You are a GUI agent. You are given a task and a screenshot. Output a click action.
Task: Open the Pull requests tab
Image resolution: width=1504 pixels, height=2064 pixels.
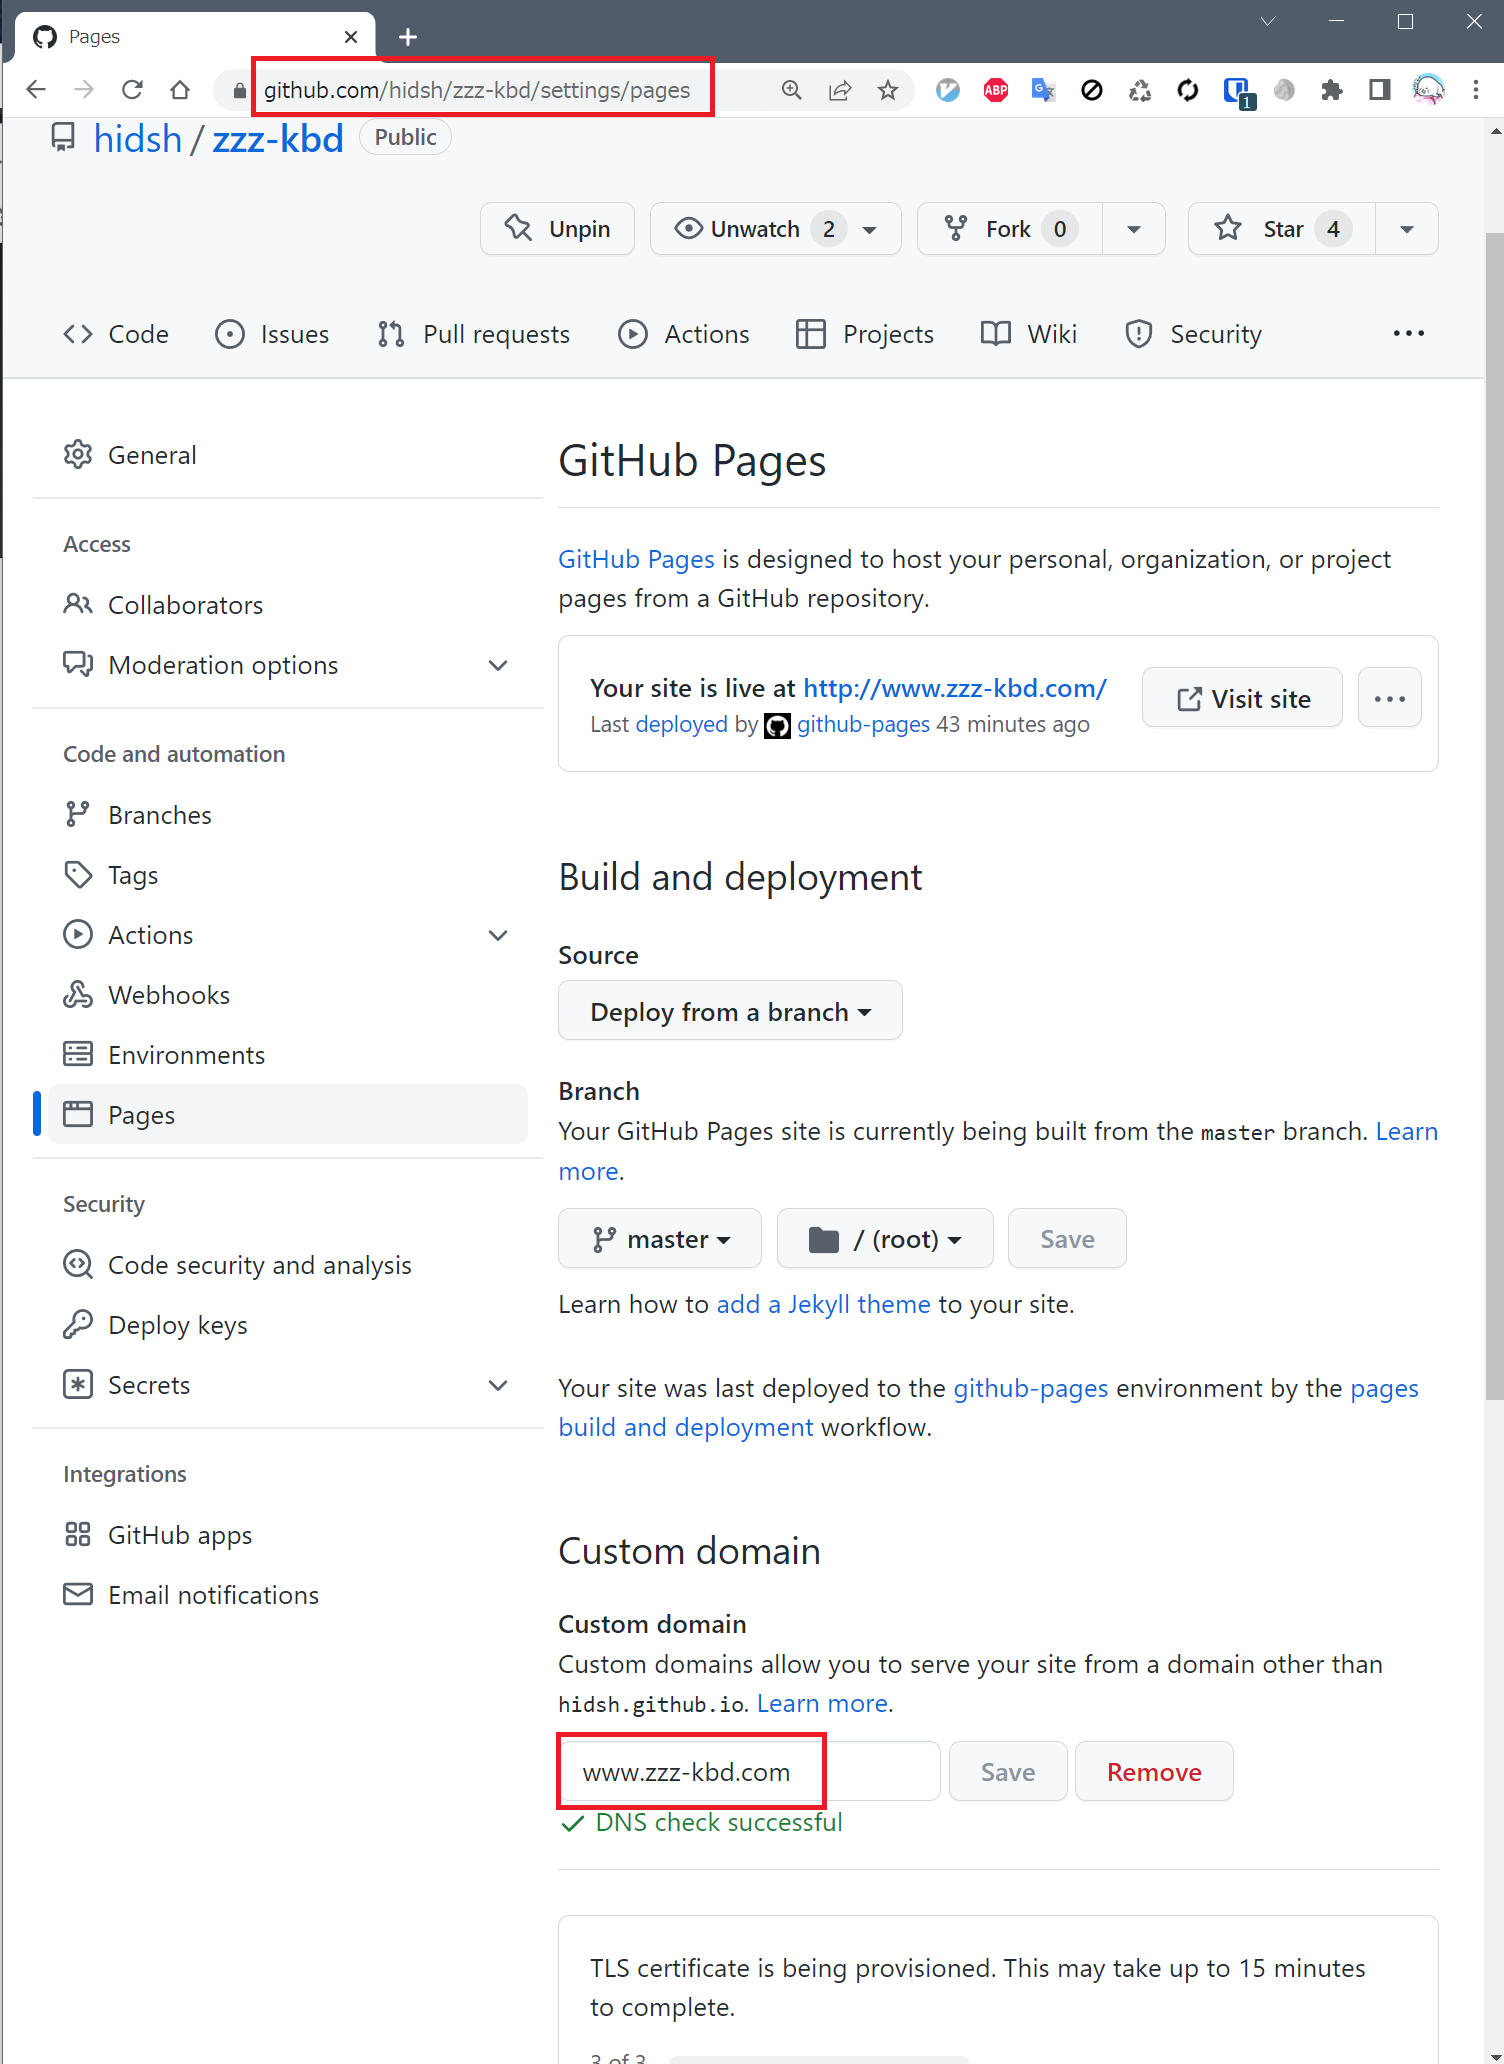coord(474,334)
